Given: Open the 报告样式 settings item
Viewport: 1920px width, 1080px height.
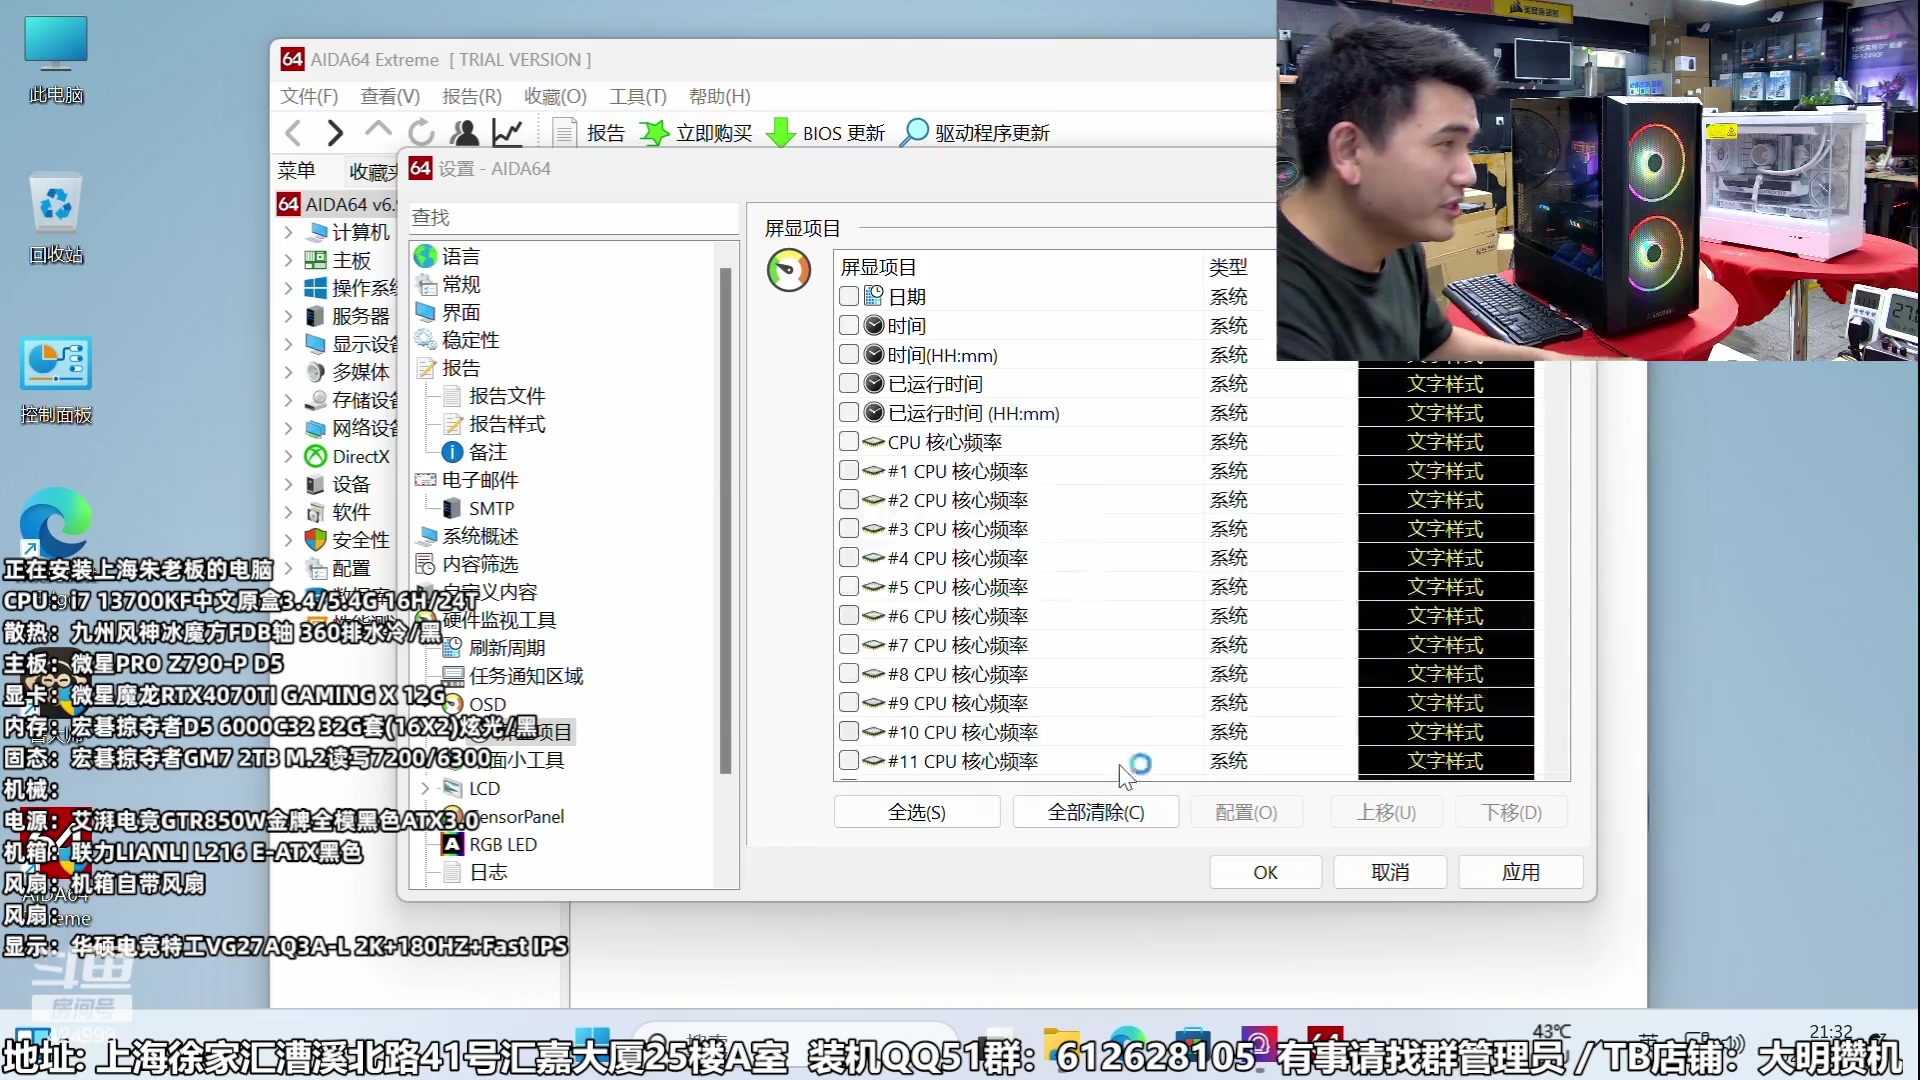Looking at the screenshot, I should tap(504, 424).
